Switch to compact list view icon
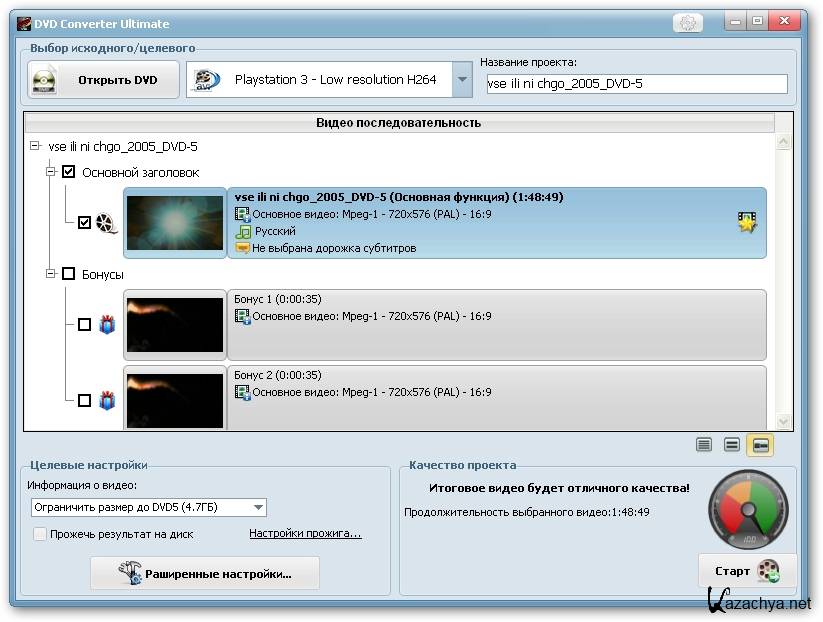This screenshot has width=823, height=622. tap(704, 445)
